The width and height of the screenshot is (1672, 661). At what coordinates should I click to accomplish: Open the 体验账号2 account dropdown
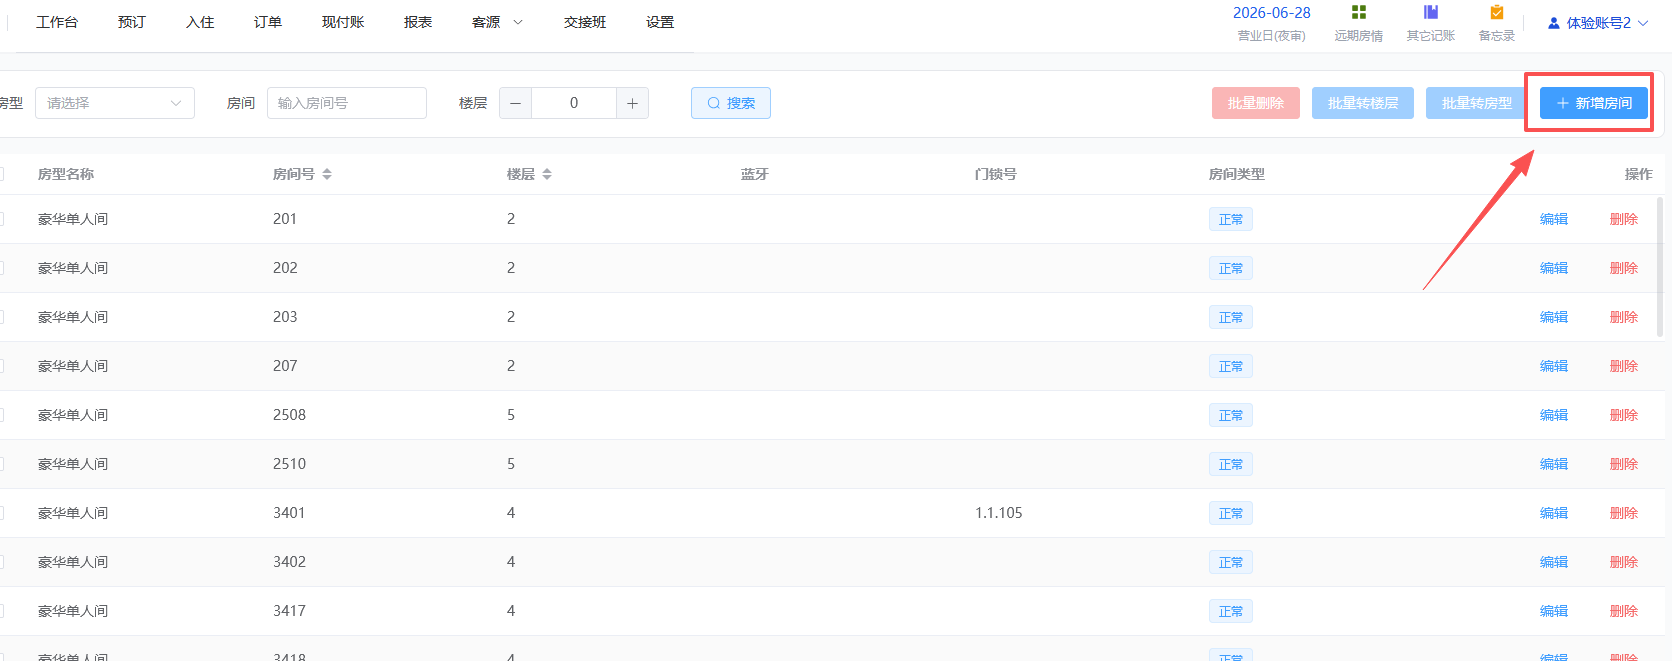(1598, 23)
